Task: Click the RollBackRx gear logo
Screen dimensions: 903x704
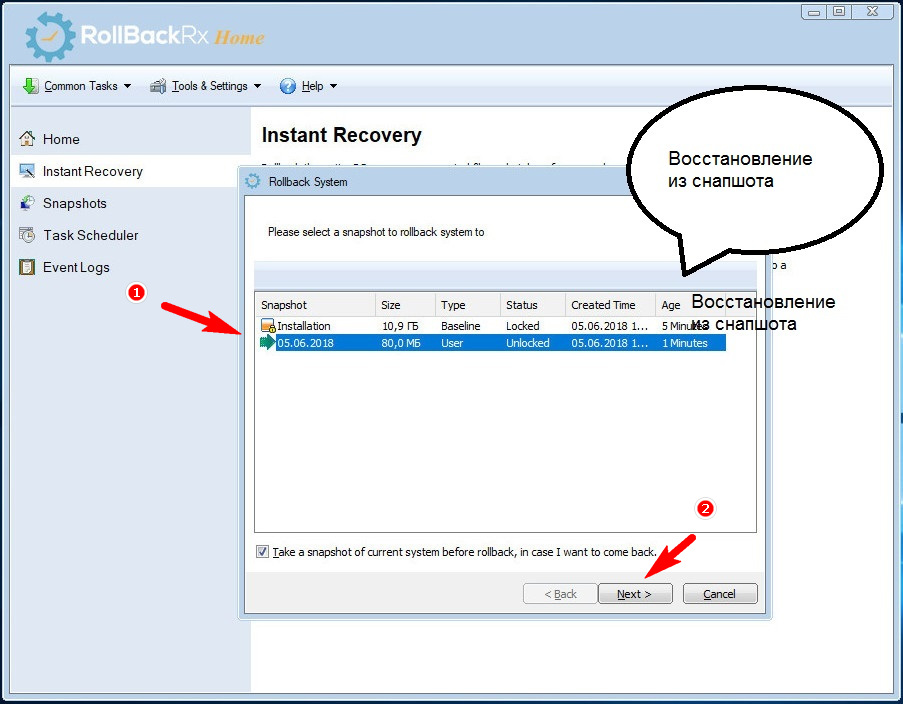Action: pos(50,36)
